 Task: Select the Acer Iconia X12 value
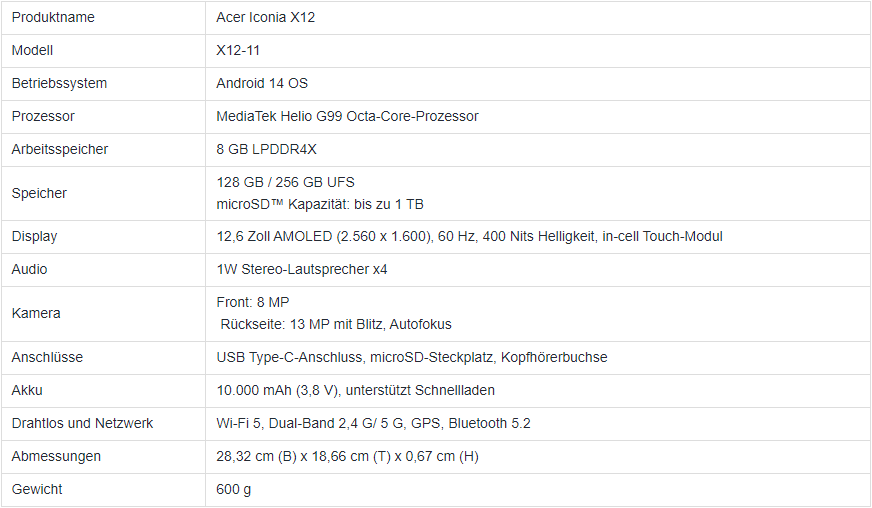pyautogui.click(x=265, y=17)
